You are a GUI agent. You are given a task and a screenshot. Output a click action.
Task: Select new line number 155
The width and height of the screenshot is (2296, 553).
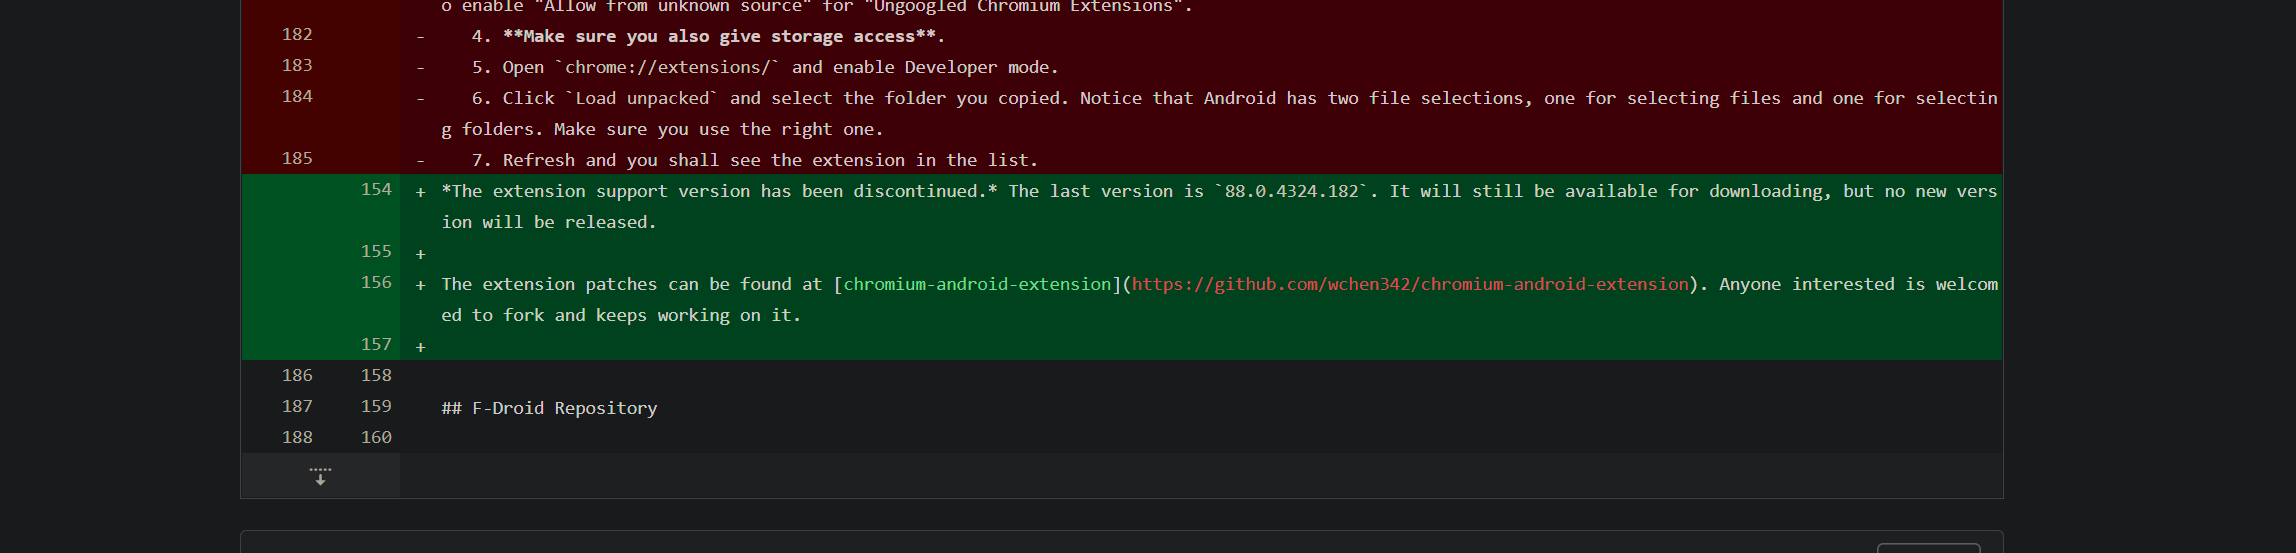click(376, 252)
